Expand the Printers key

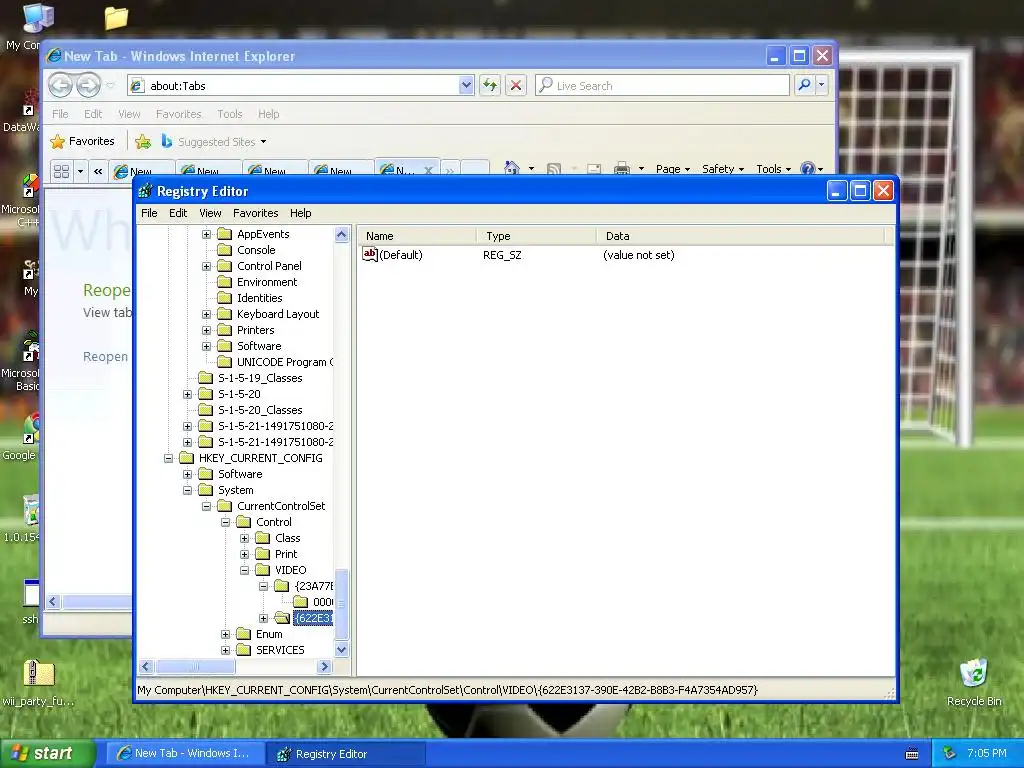[x=206, y=330]
